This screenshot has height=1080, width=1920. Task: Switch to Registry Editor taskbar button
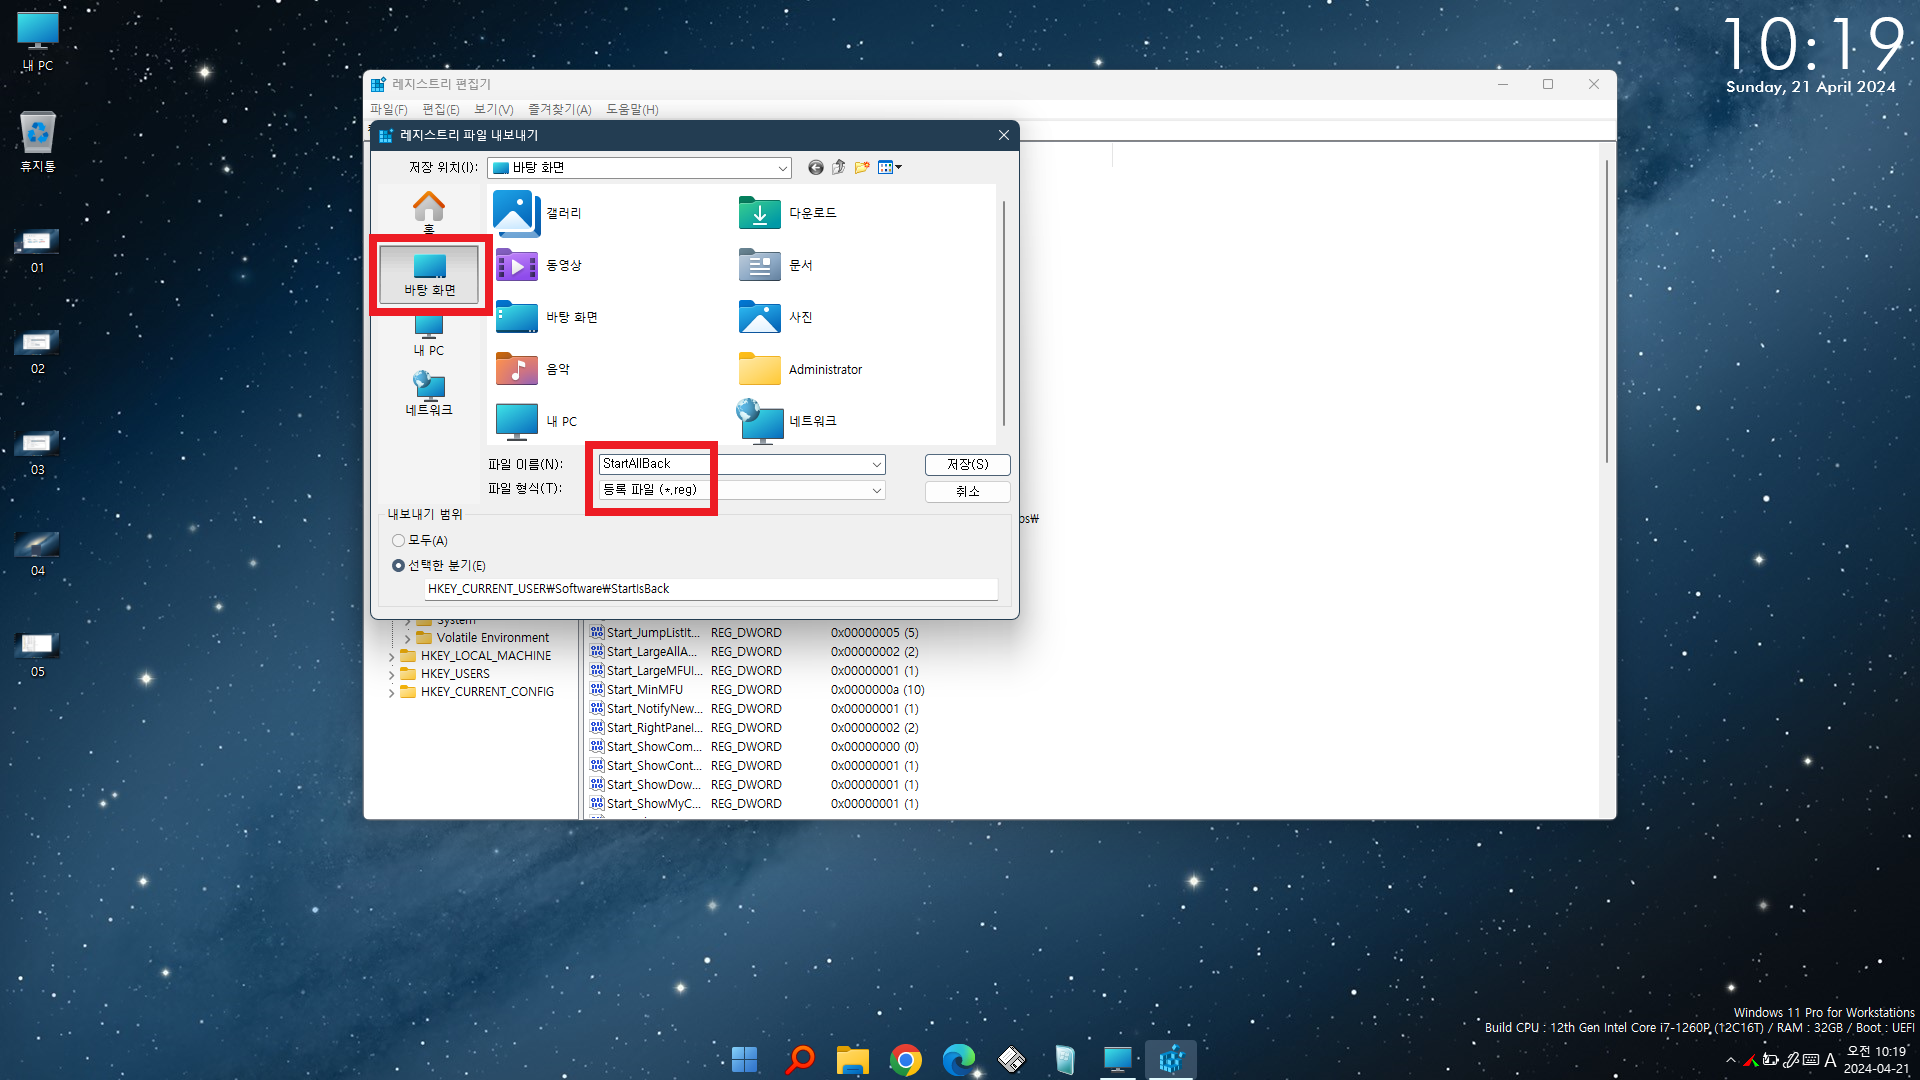click(1171, 1059)
